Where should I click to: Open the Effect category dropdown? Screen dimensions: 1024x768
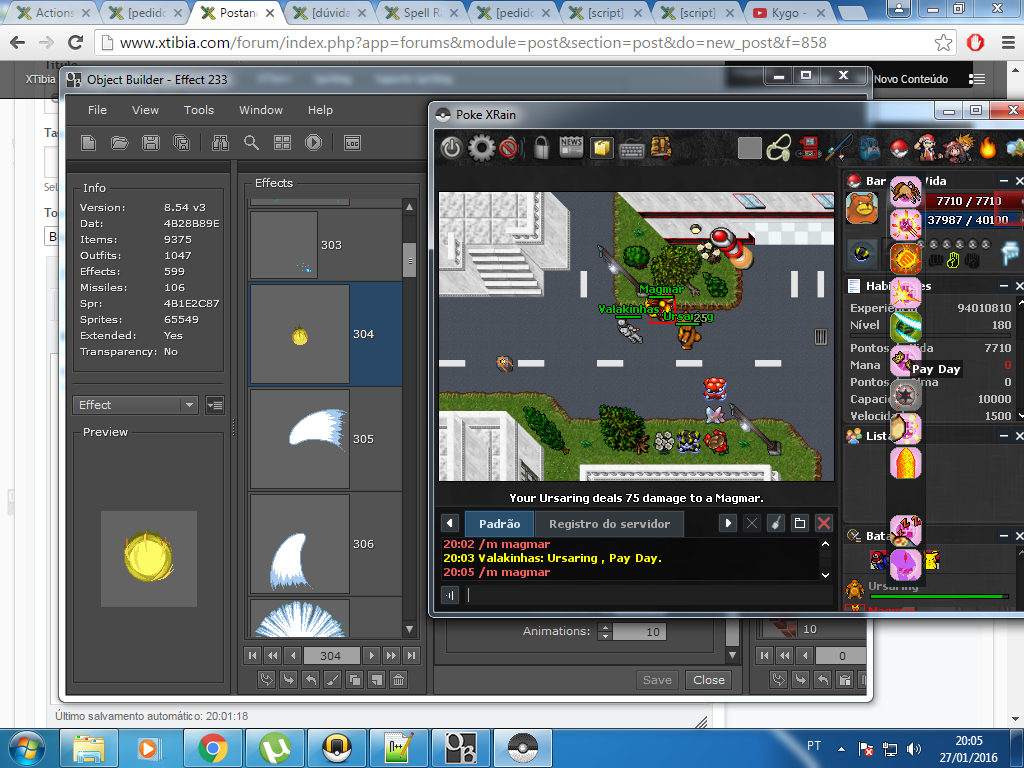point(135,405)
